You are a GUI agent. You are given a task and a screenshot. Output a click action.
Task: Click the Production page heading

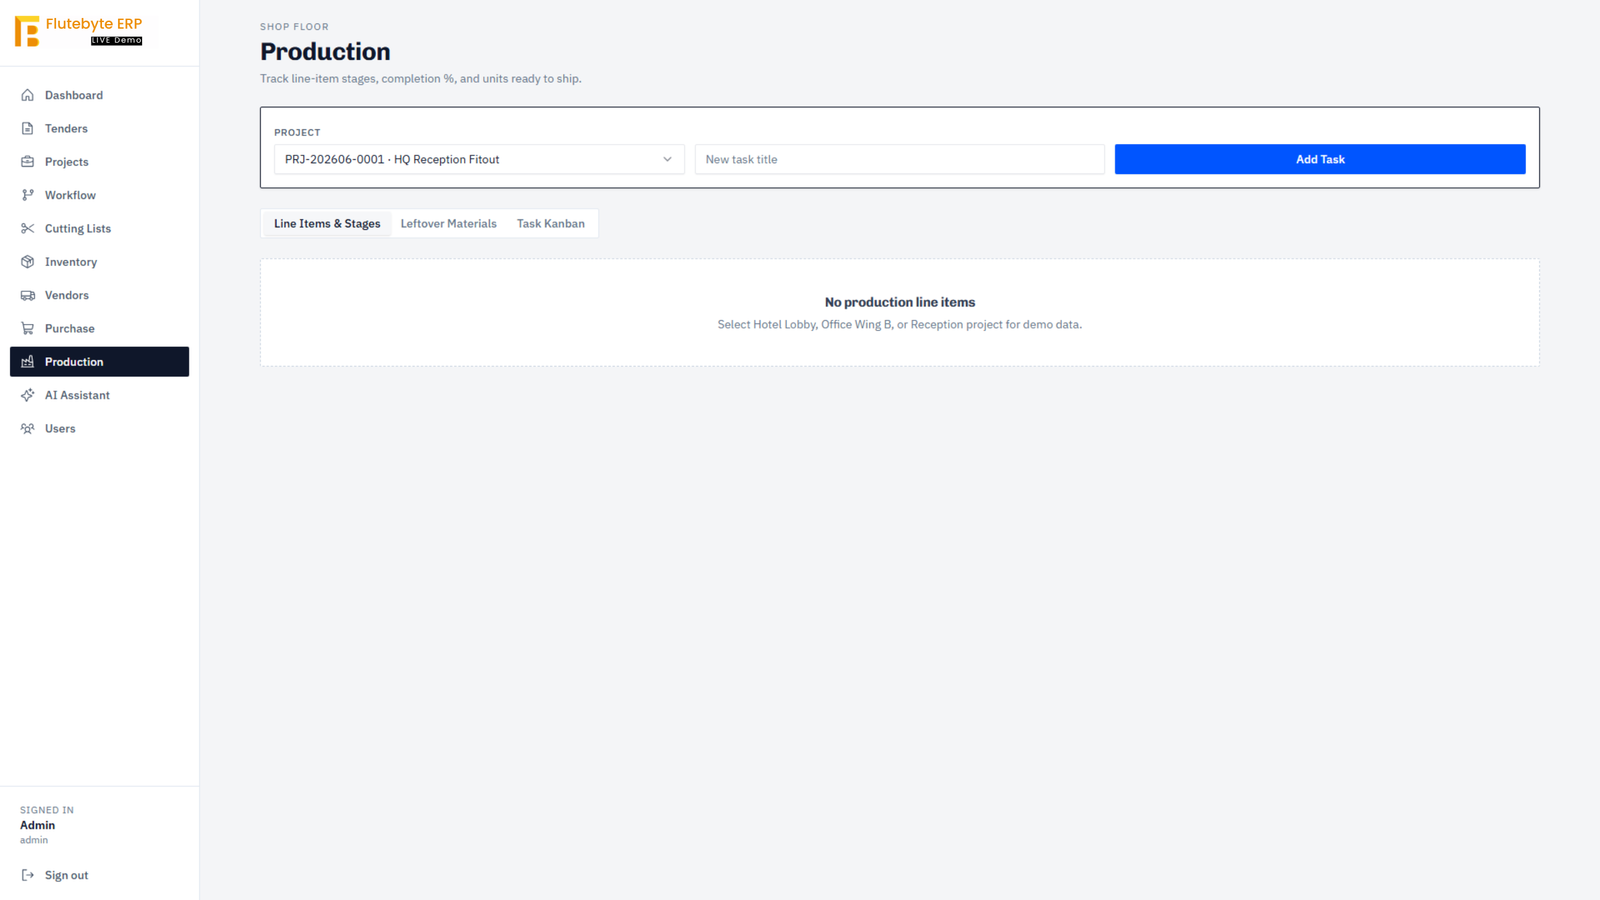325,51
